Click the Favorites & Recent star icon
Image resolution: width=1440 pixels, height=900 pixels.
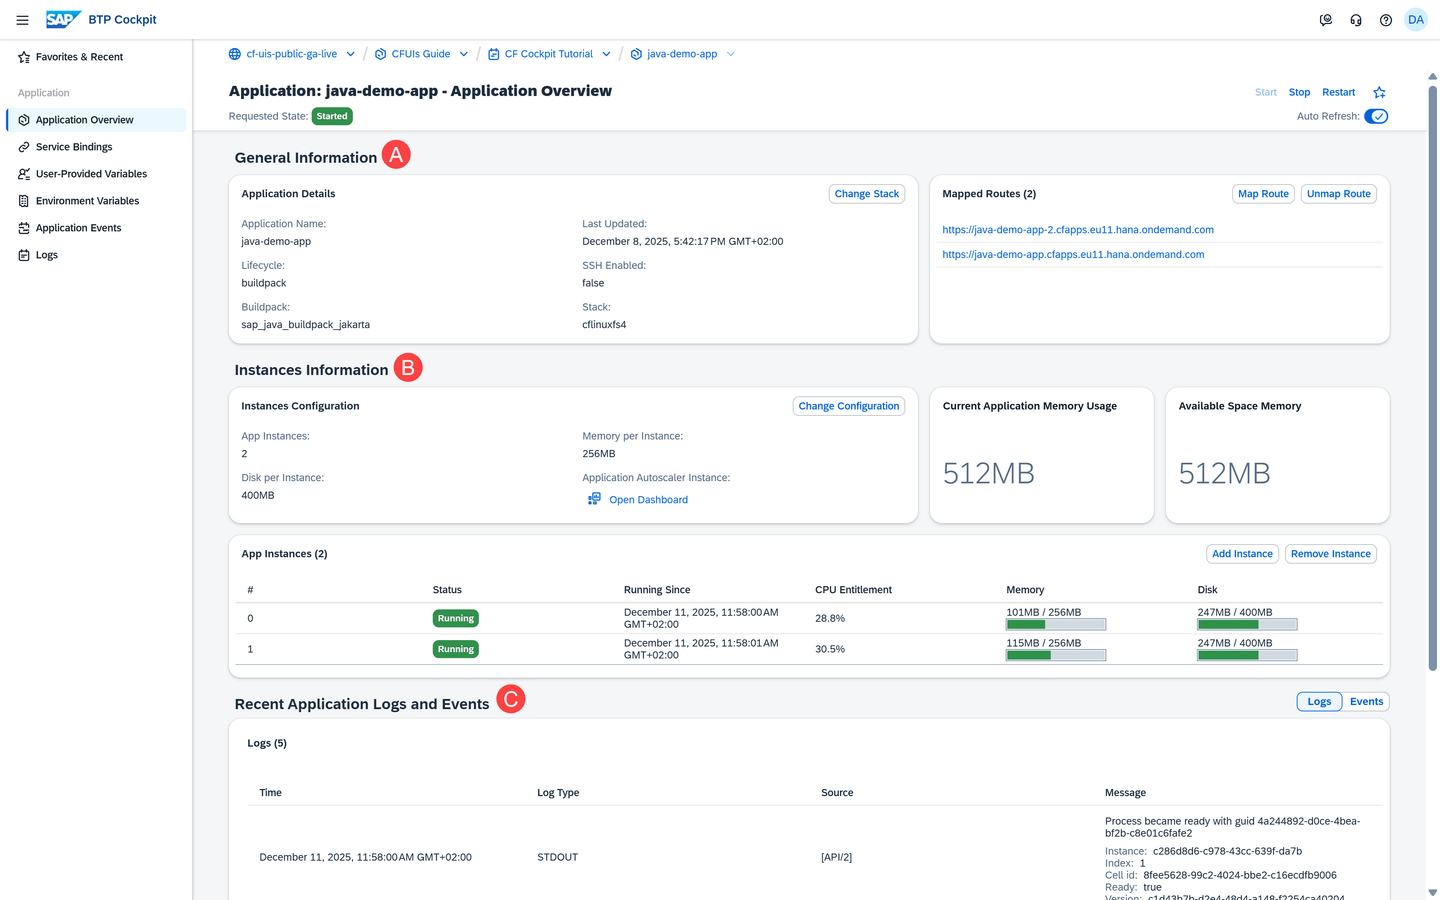(x=24, y=57)
